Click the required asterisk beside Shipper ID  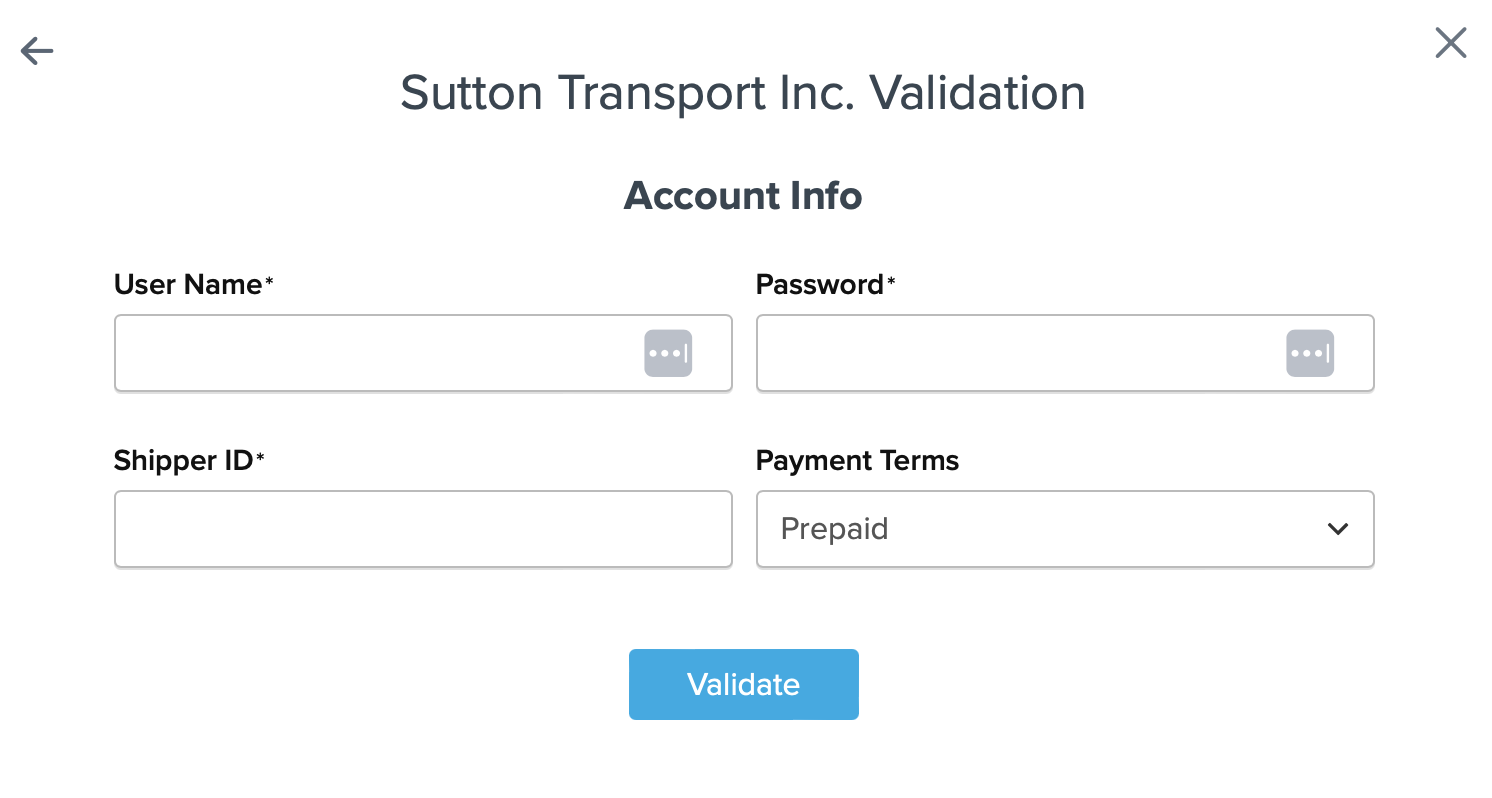click(261, 460)
